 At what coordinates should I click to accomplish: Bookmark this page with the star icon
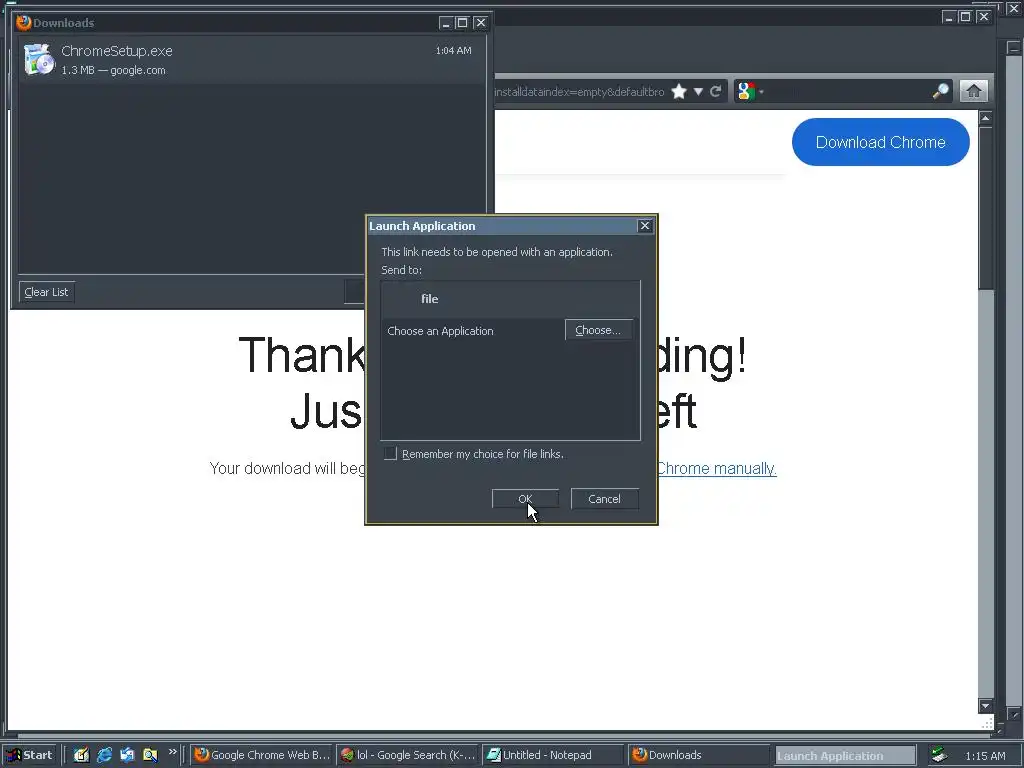pyautogui.click(x=679, y=91)
